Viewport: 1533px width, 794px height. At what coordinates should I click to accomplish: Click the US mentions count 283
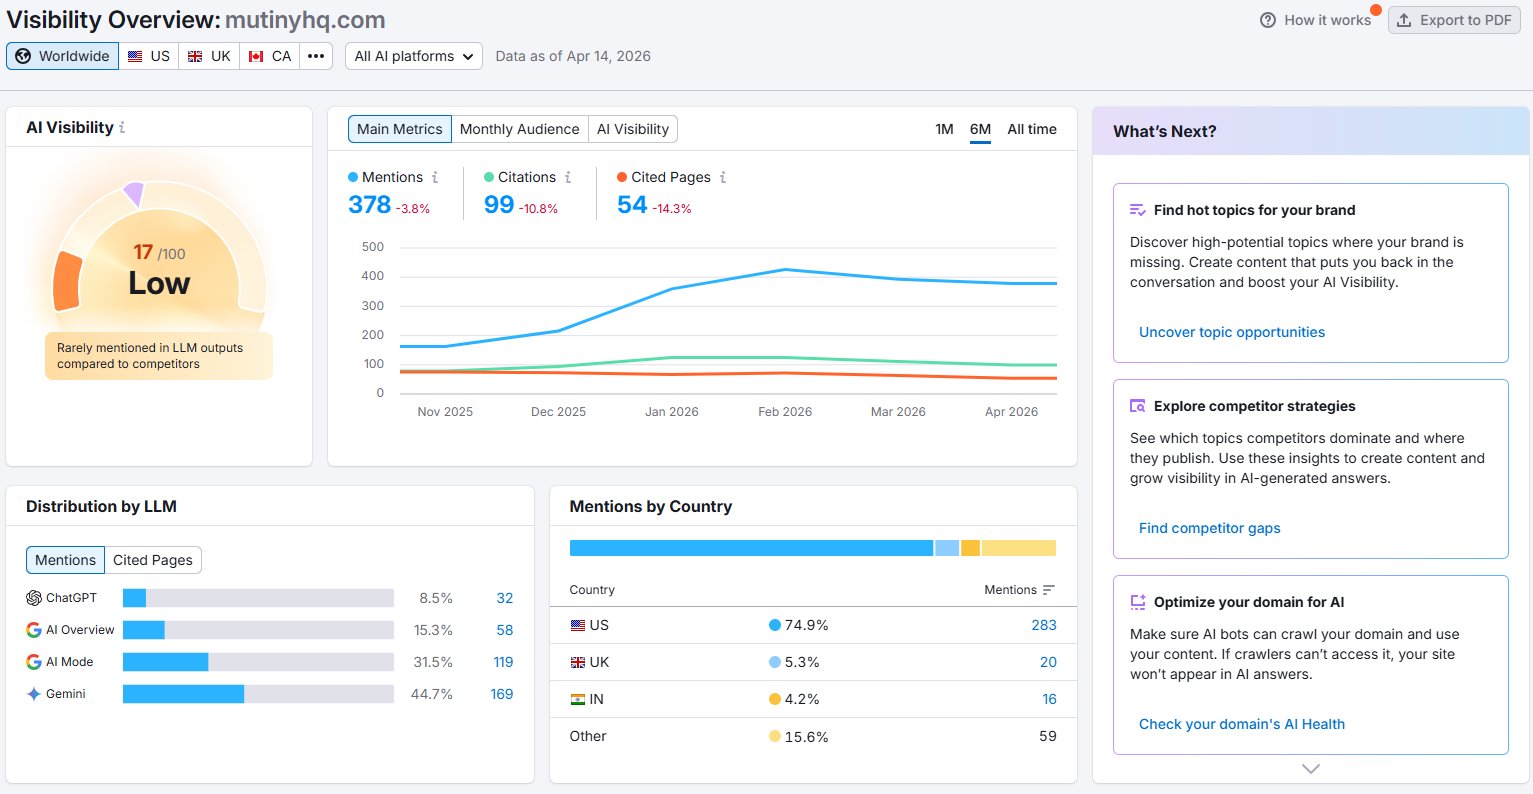[1044, 625]
